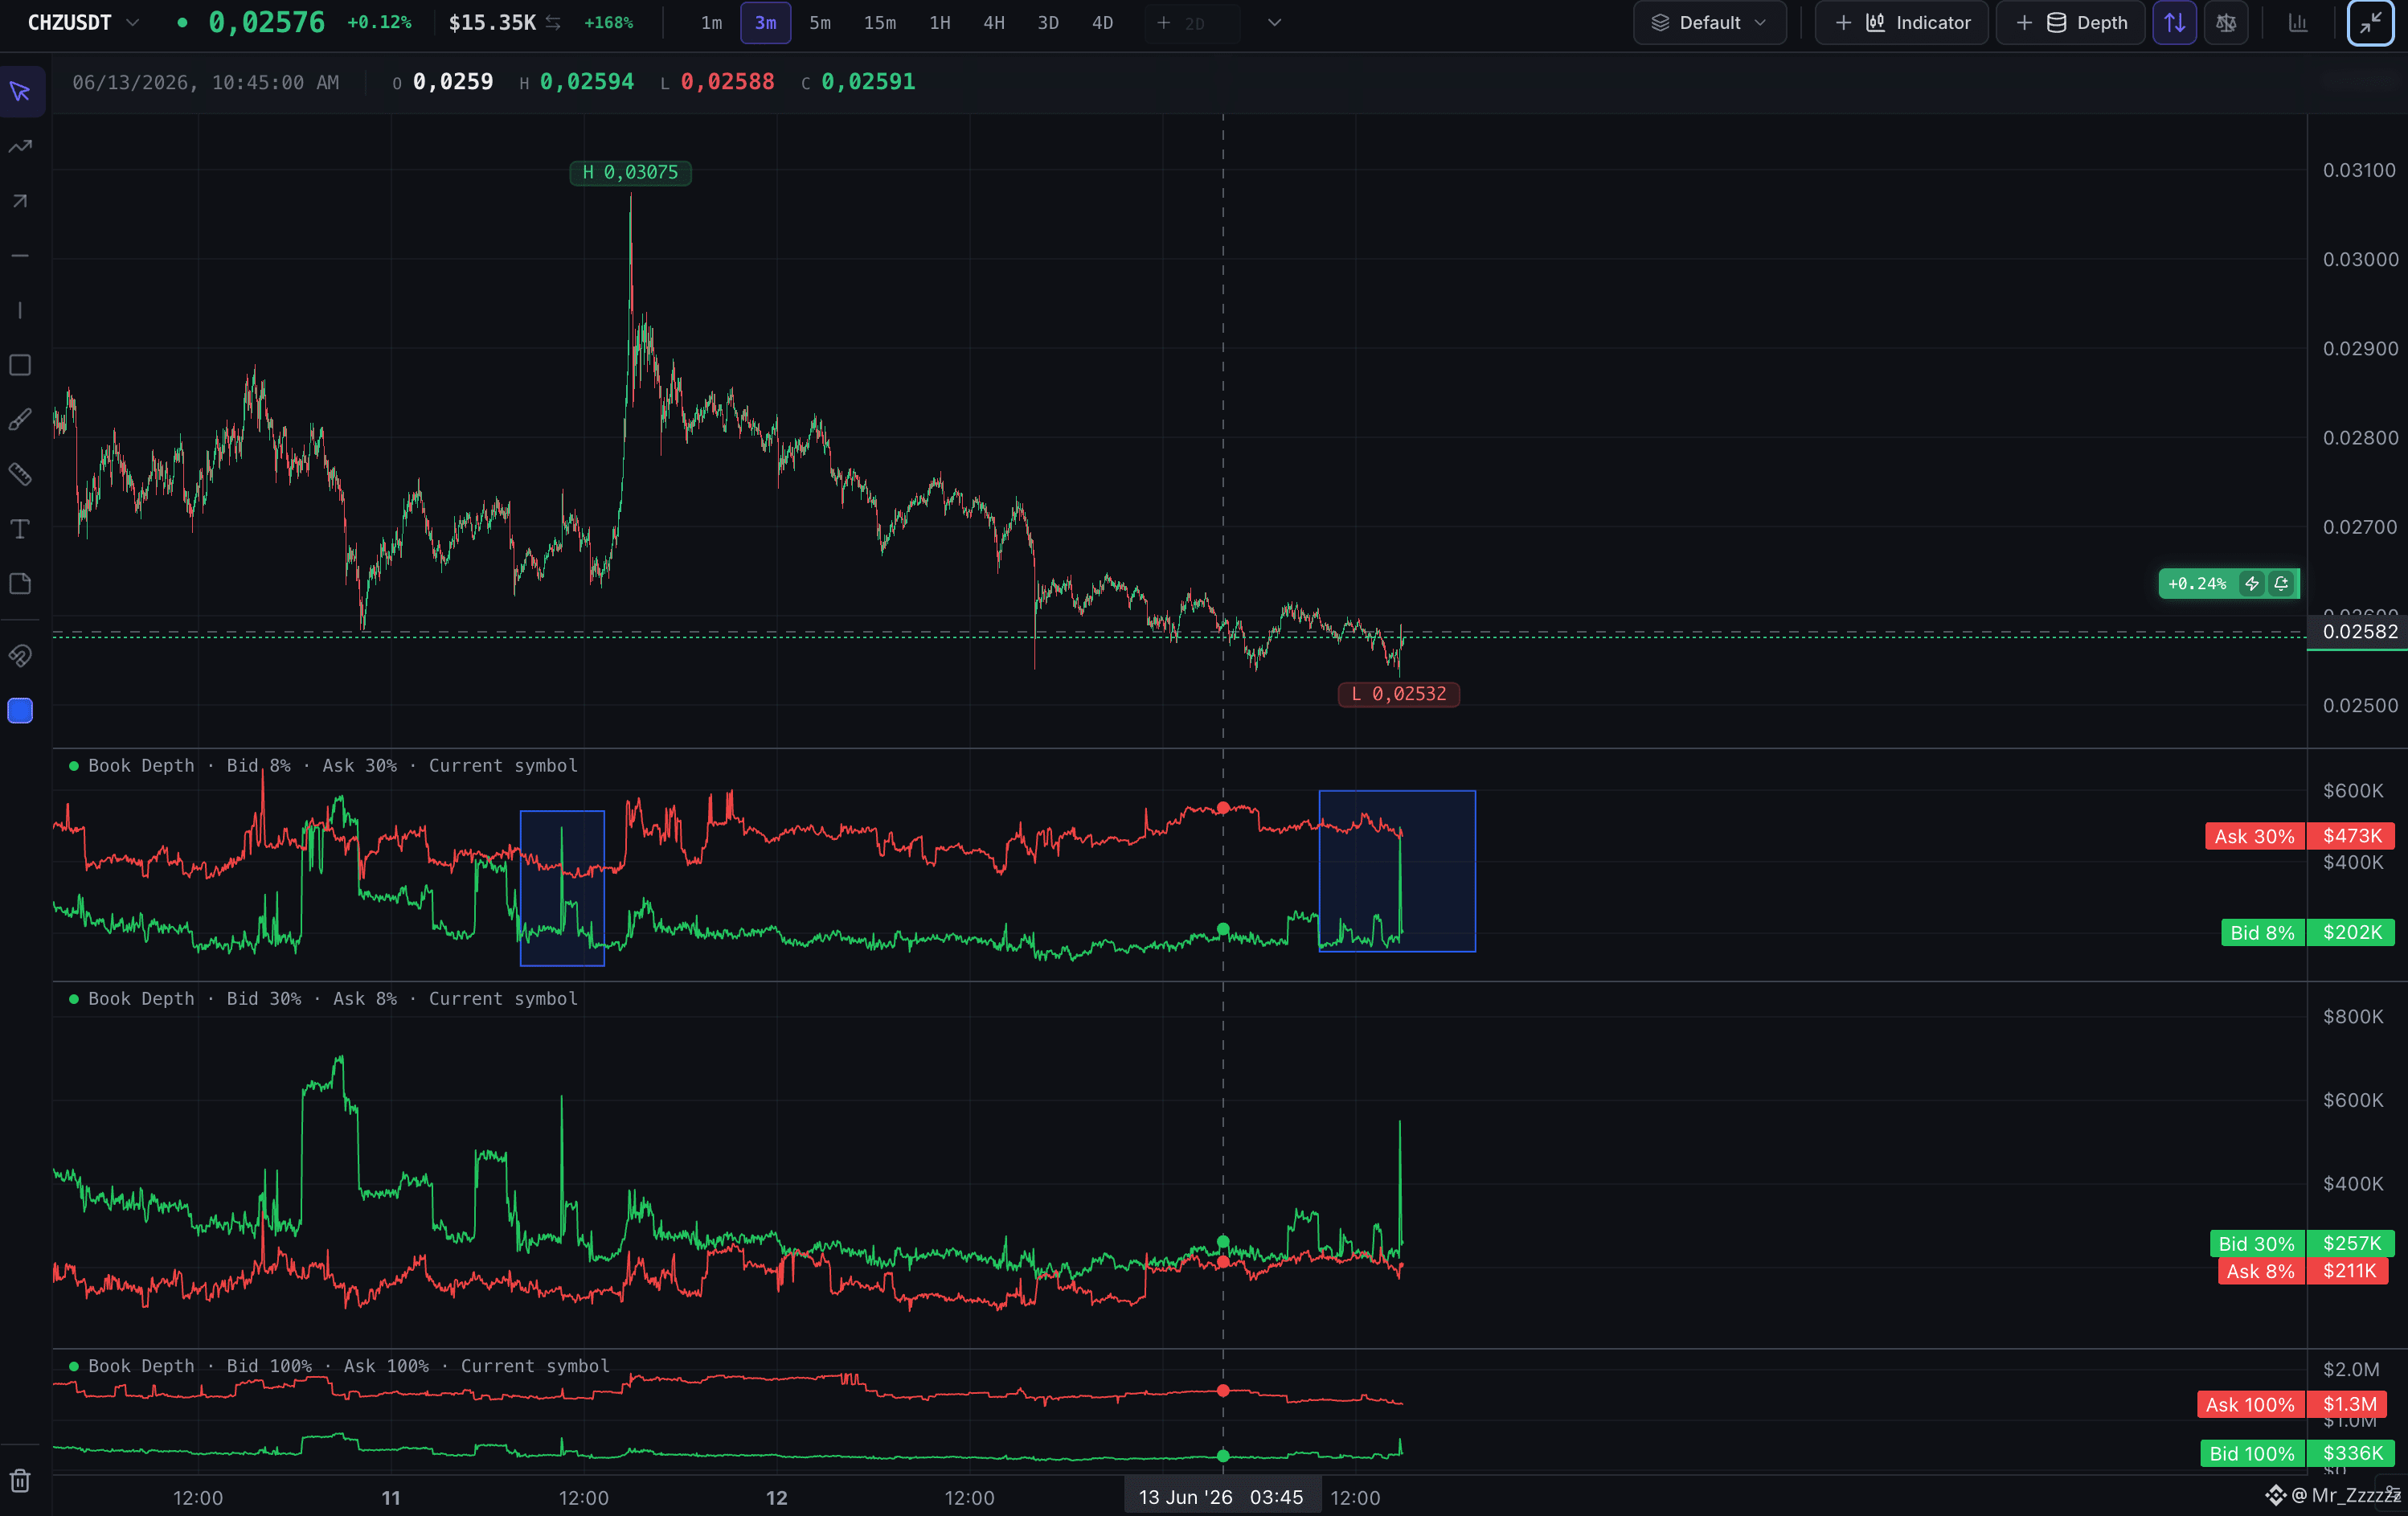Switch to the 4H timeframe
2408x1516 pixels.
tap(994, 22)
